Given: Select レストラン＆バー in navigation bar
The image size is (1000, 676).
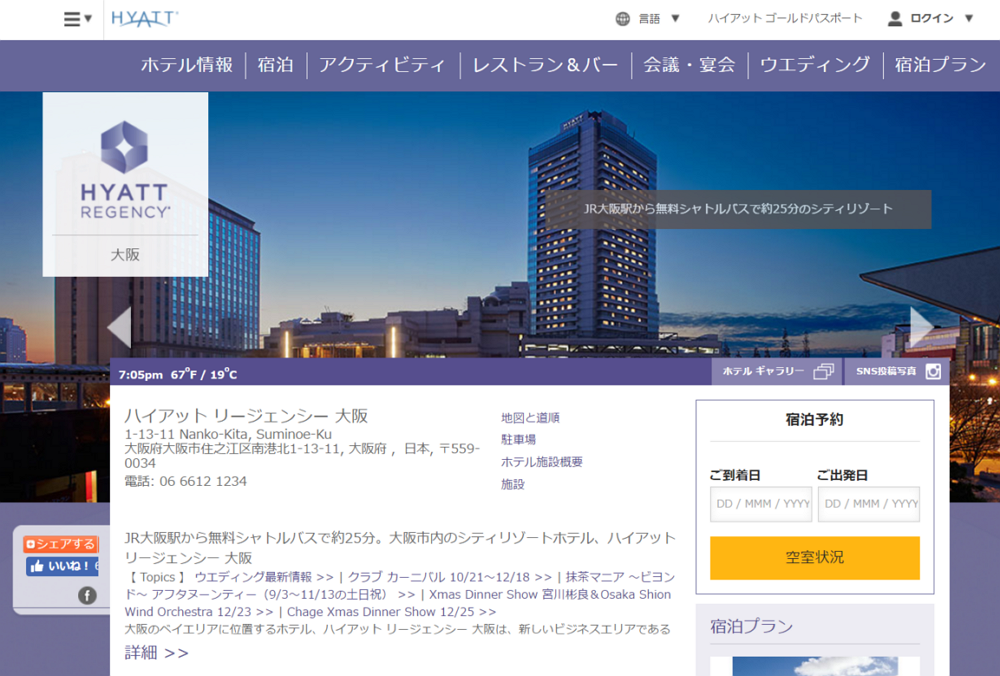Looking at the screenshot, I should tap(545, 65).
